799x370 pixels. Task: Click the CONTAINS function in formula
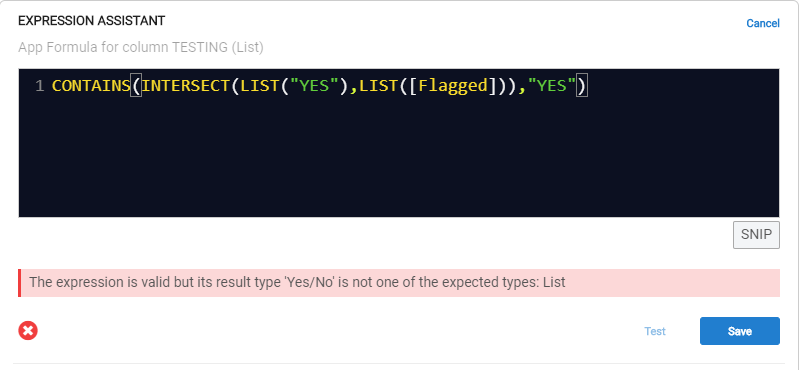pos(91,86)
